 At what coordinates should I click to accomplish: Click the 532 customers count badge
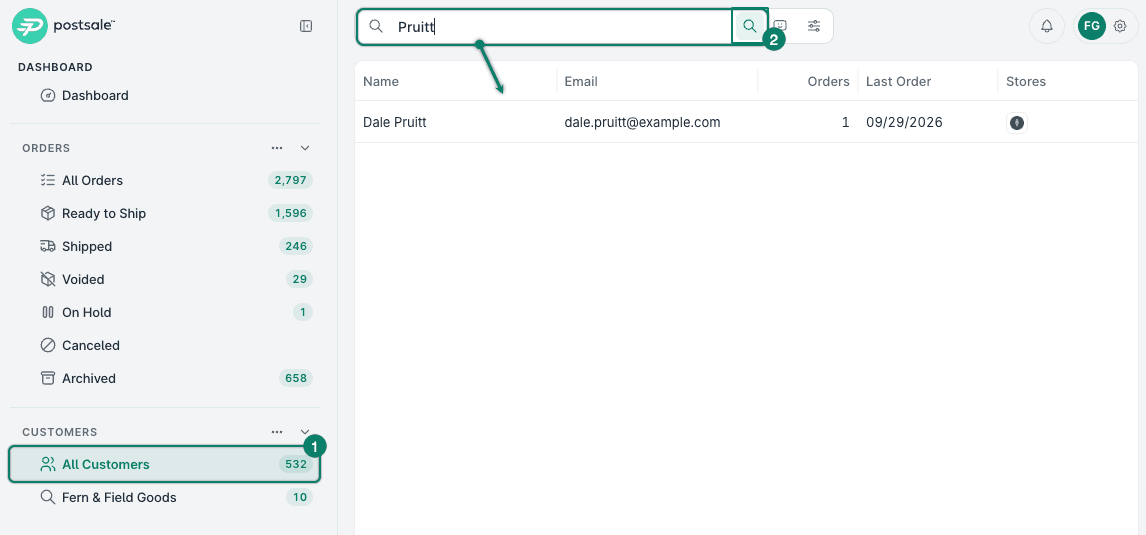(296, 464)
